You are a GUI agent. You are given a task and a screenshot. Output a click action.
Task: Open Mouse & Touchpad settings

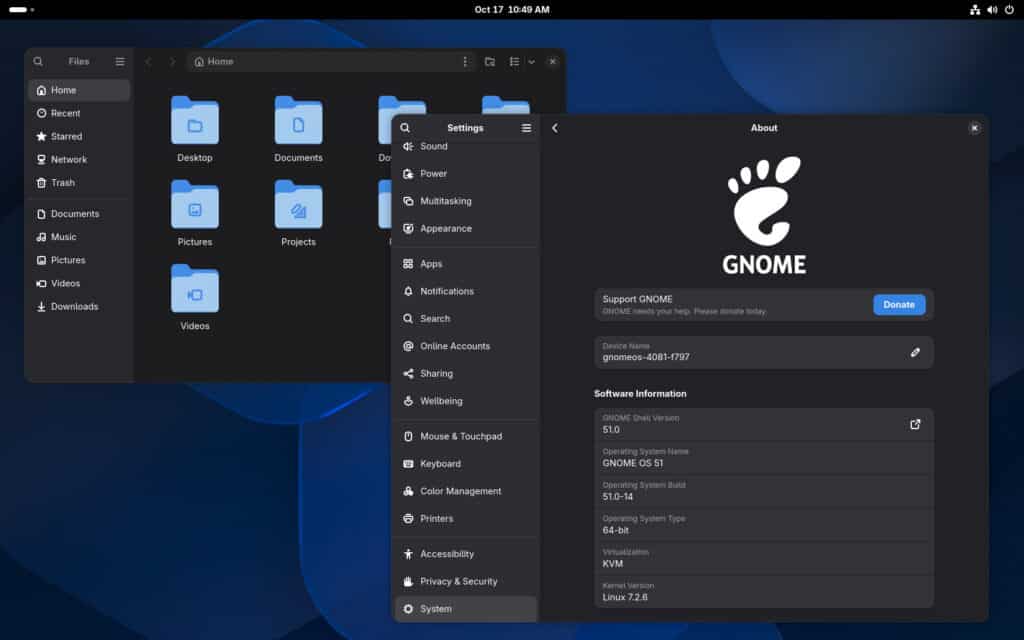point(466,436)
